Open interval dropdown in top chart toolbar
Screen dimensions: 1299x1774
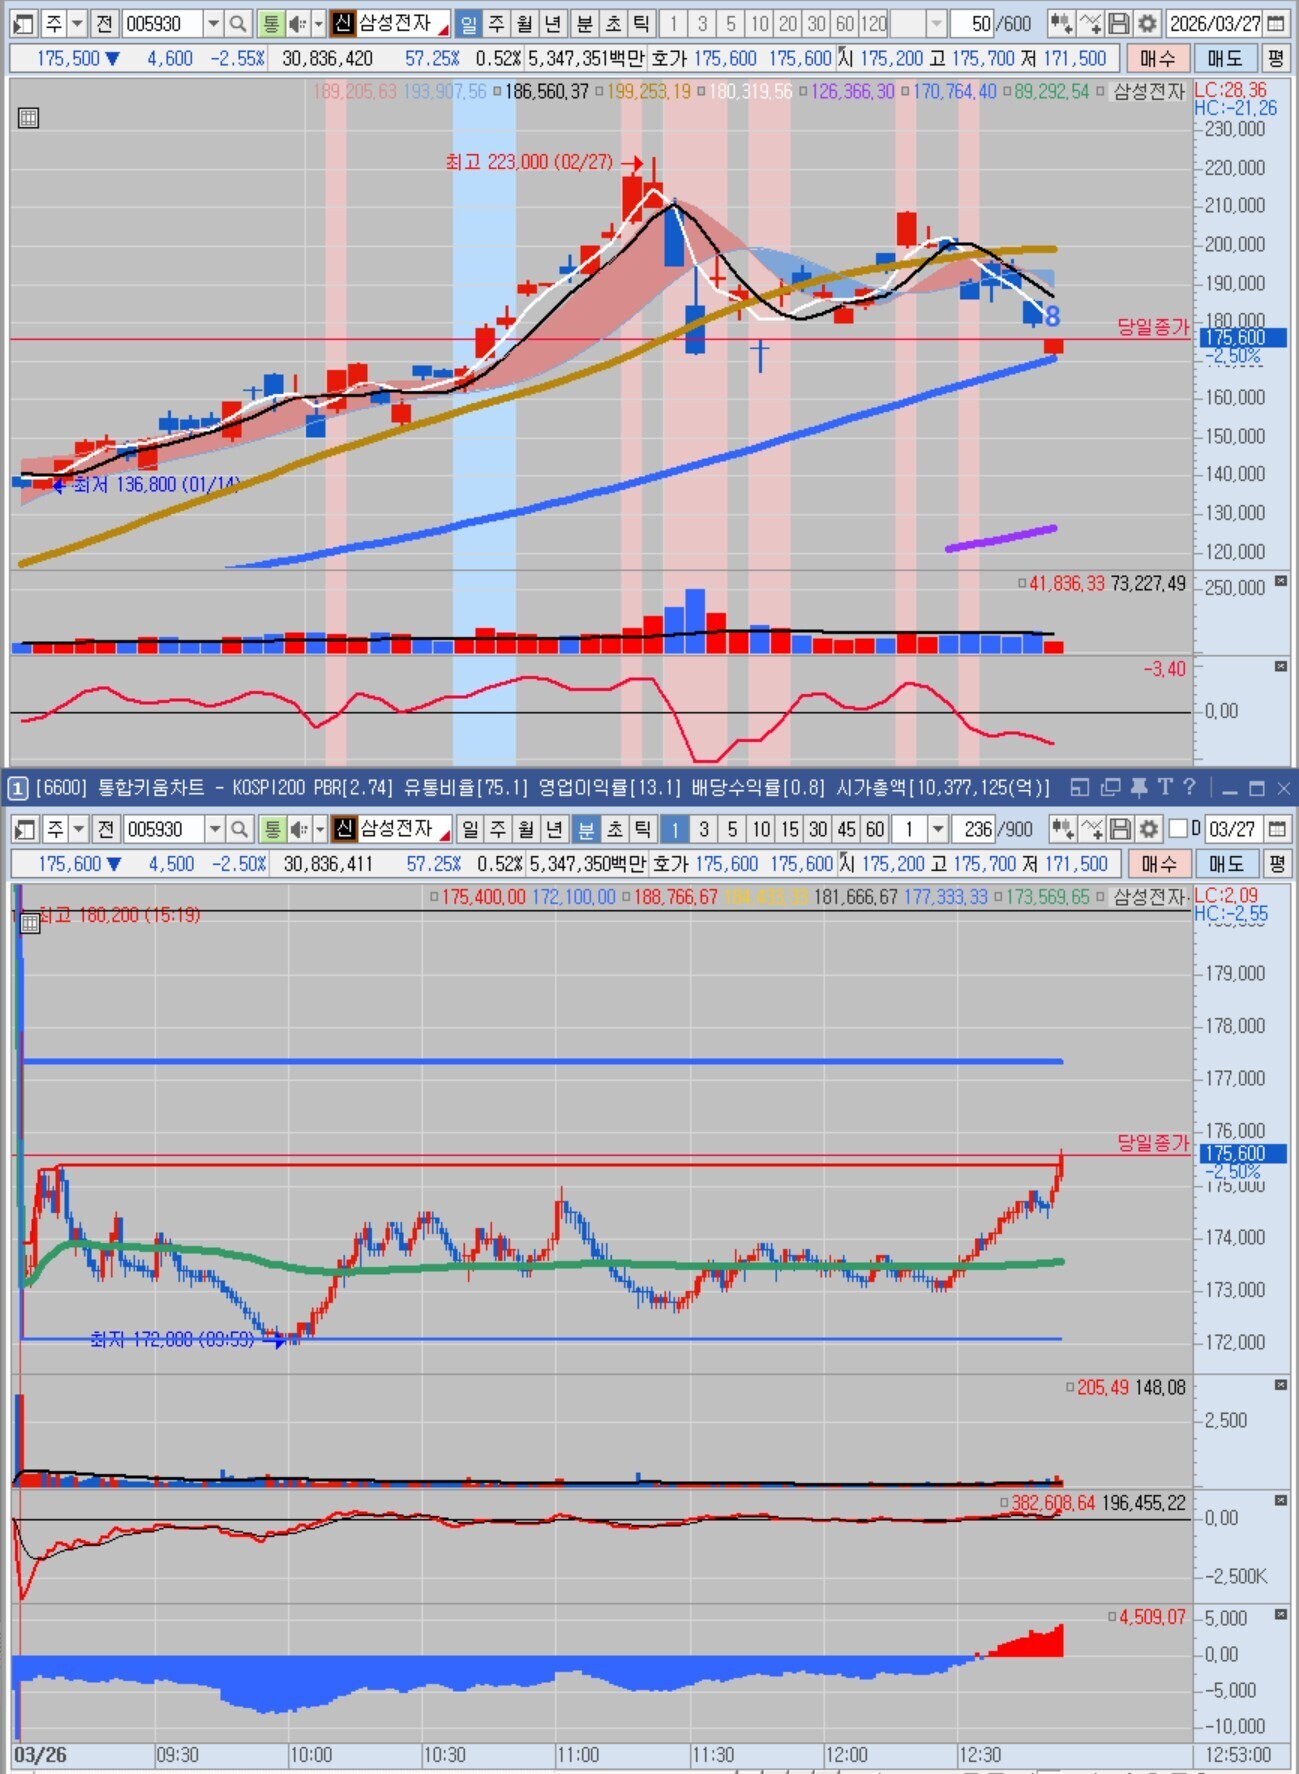point(936,23)
